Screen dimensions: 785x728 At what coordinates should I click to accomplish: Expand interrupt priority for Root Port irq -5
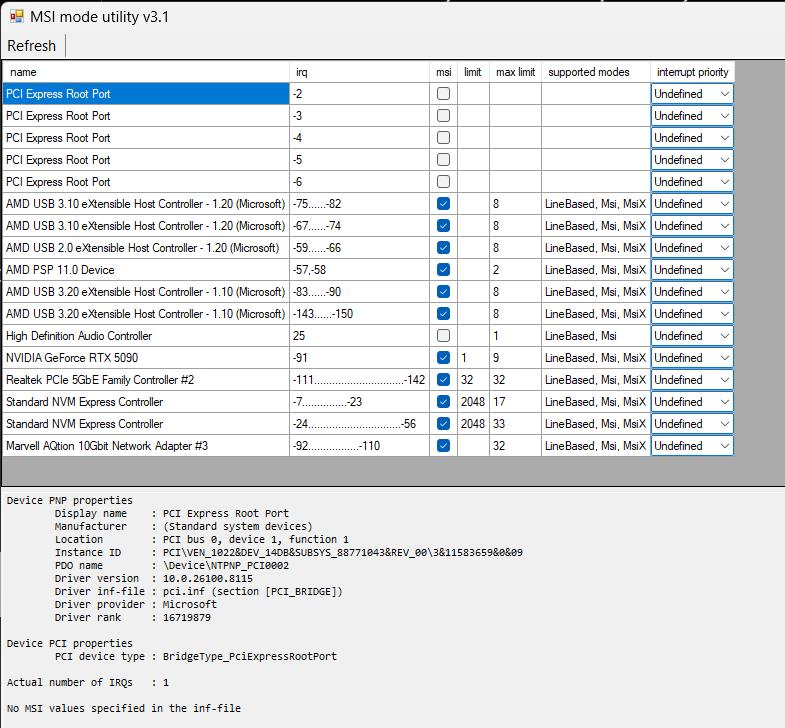pyautogui.click(x=692, y=160)
